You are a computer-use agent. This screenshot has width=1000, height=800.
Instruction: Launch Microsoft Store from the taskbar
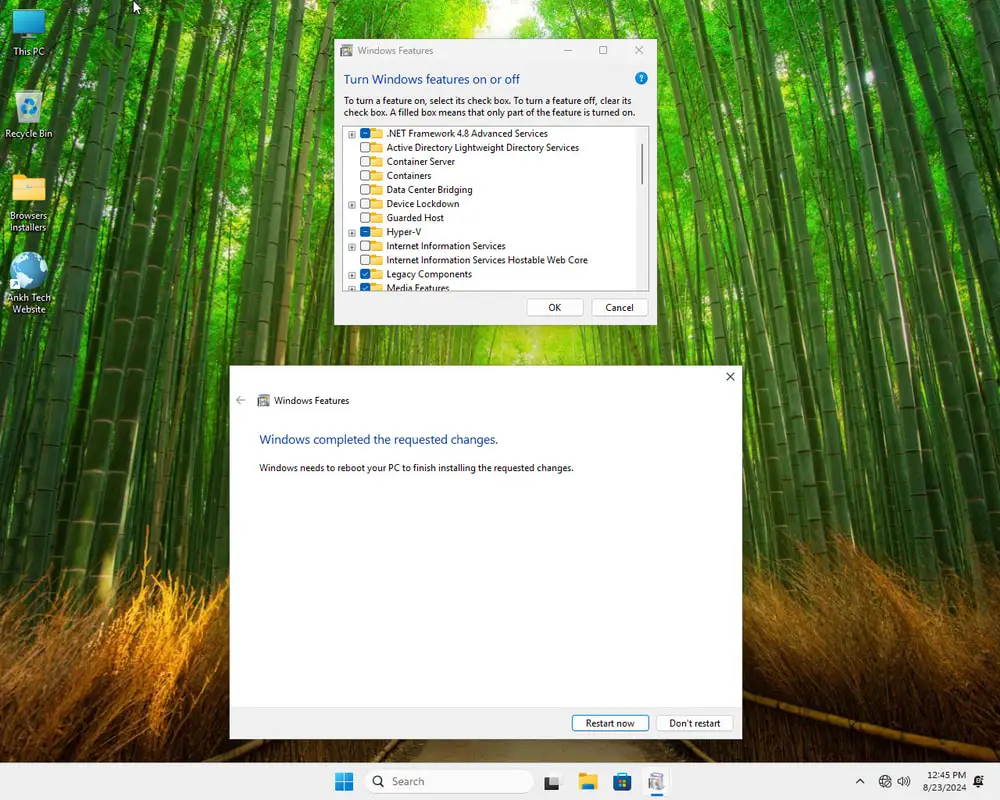click(x=621, y=782)
